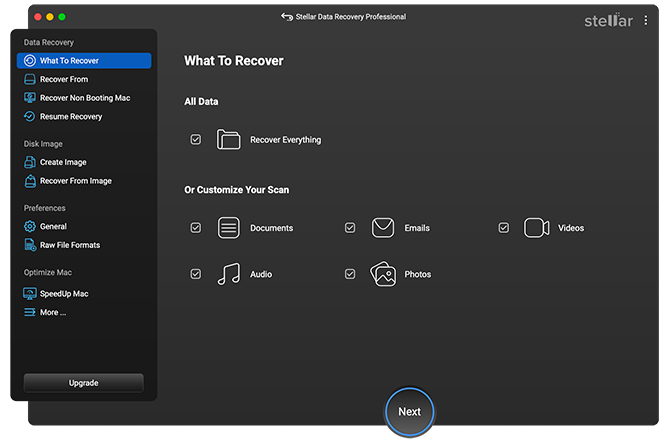Click the Videos camera icon
The height and width of the screenshot is (443, 668).
537,228
